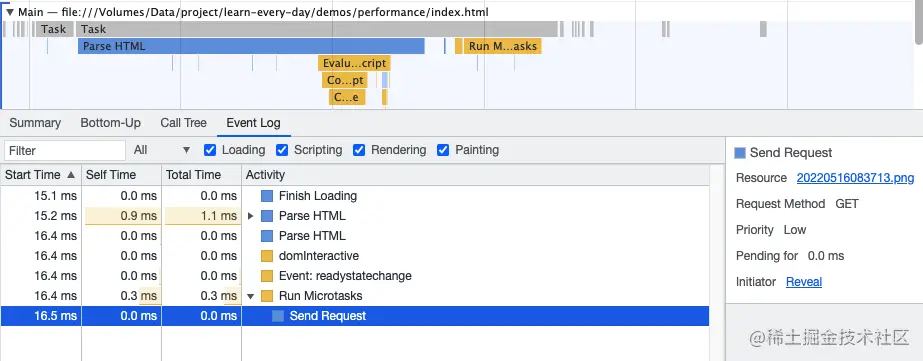Viewport: 923px width, 361px height.
Task: Open the 20220516083713.png resource link
Action: tap(855, 178)
